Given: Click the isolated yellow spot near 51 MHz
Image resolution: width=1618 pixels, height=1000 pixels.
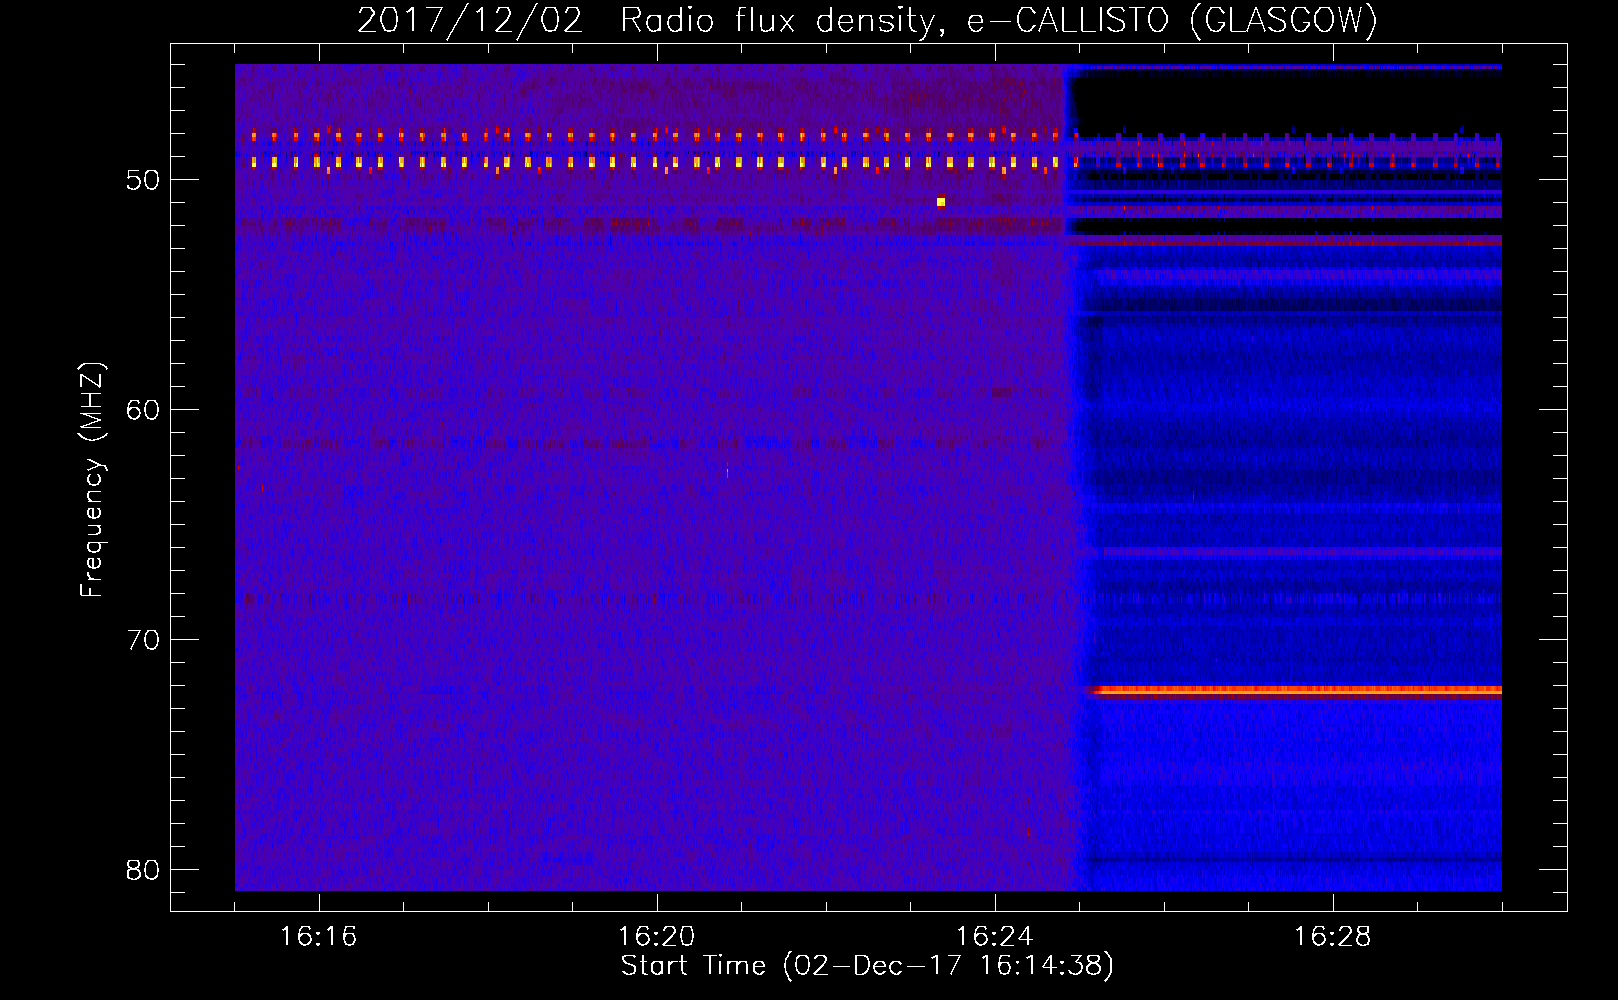Looking at the screenshot, I should (941, 202).
